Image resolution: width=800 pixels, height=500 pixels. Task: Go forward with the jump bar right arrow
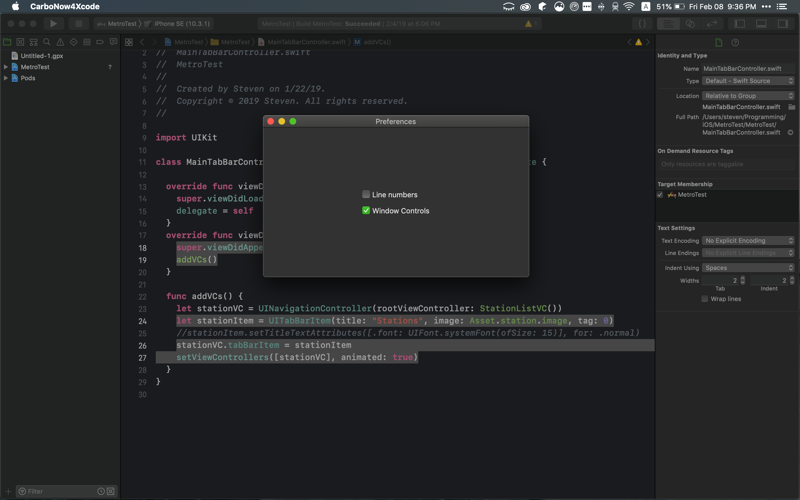(154, 42)
